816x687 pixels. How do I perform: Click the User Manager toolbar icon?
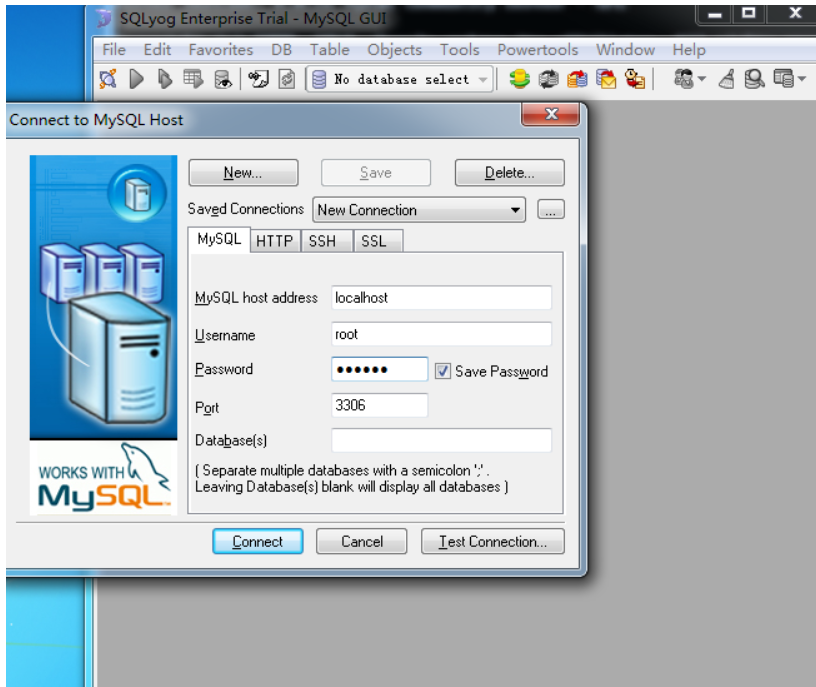coord(684,79)
